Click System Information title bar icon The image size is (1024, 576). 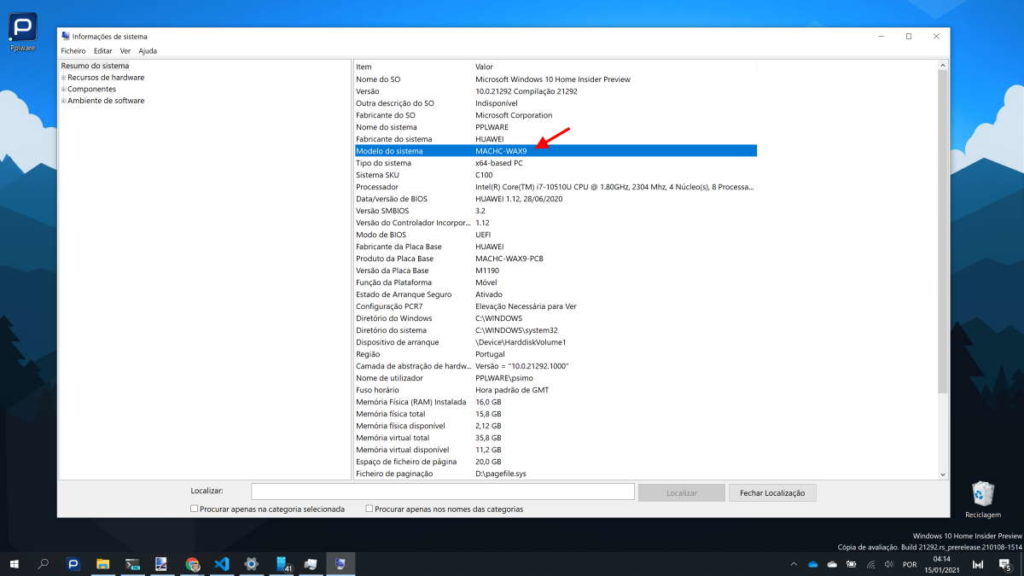tap(65, 36)
